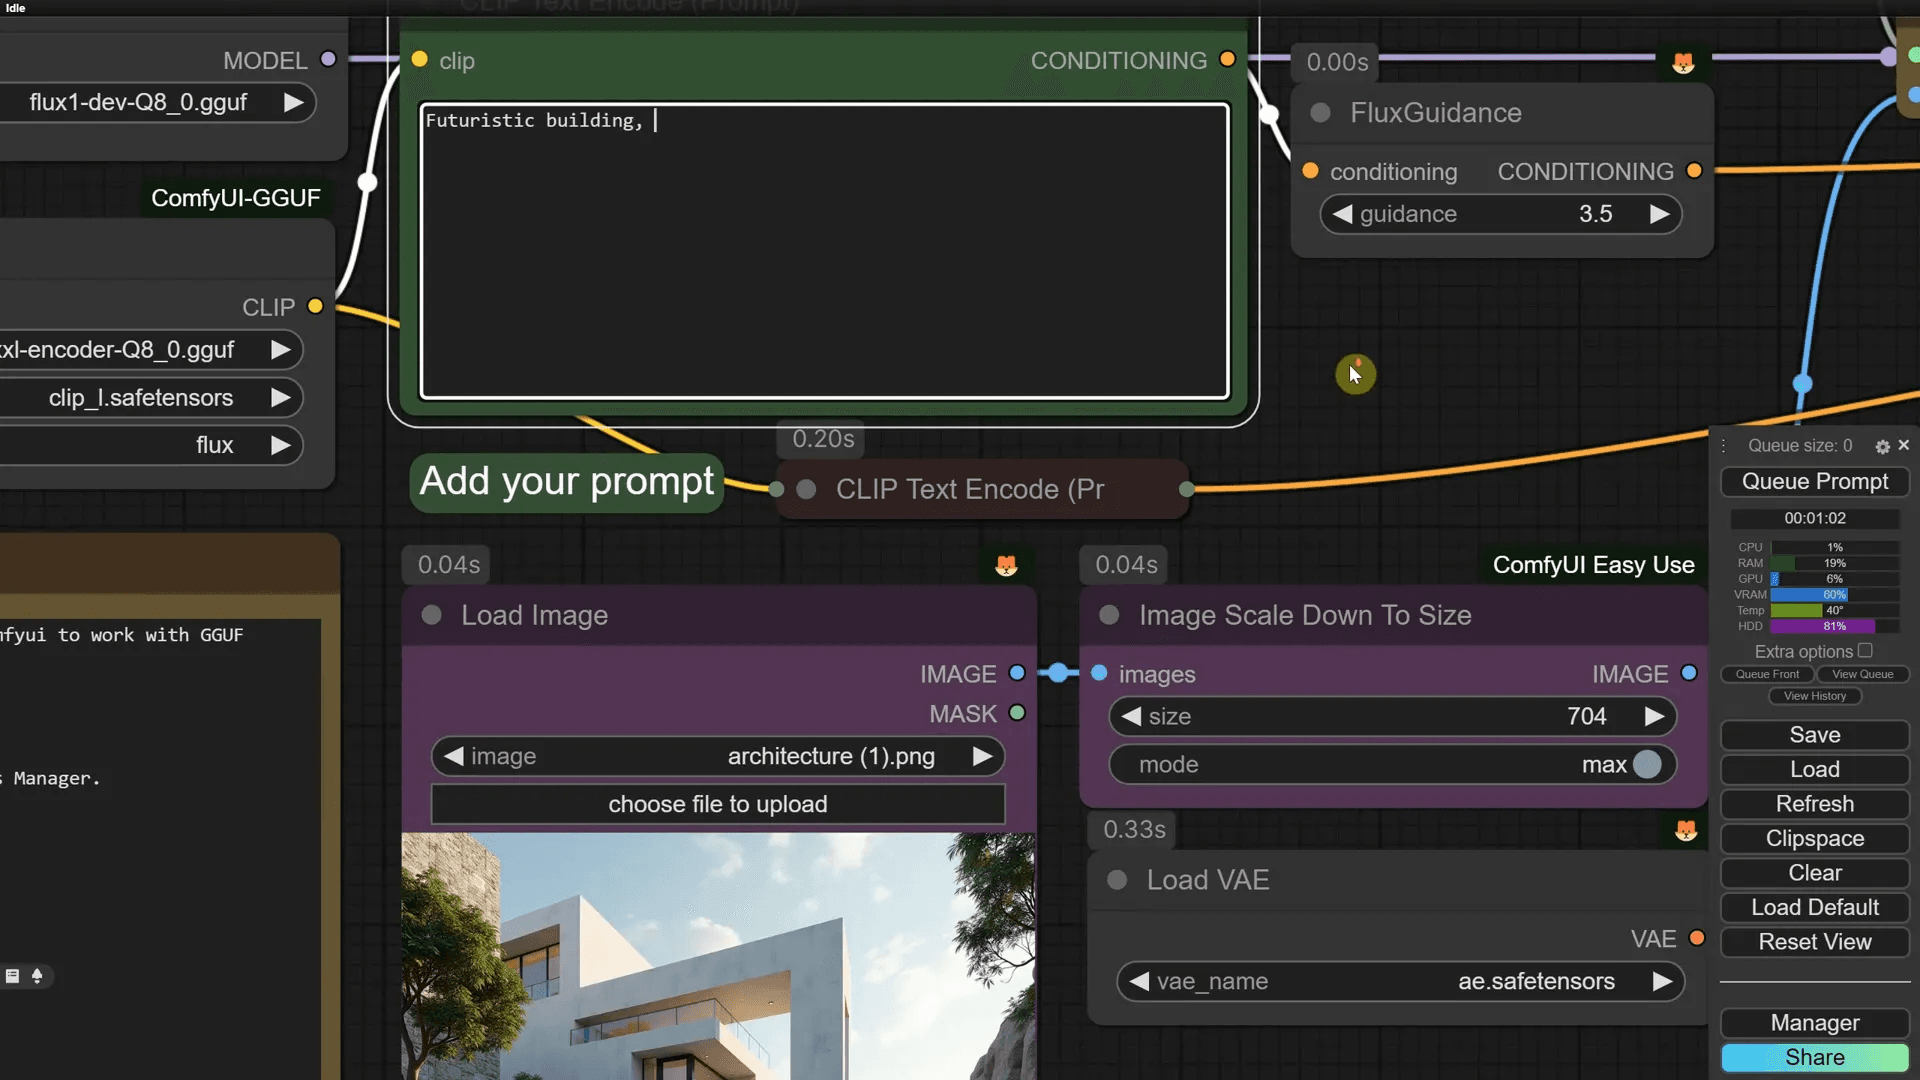The image size is (1920, 1080).
Task: Close the Queue size panel with the X
Action: pos(1904,445)
